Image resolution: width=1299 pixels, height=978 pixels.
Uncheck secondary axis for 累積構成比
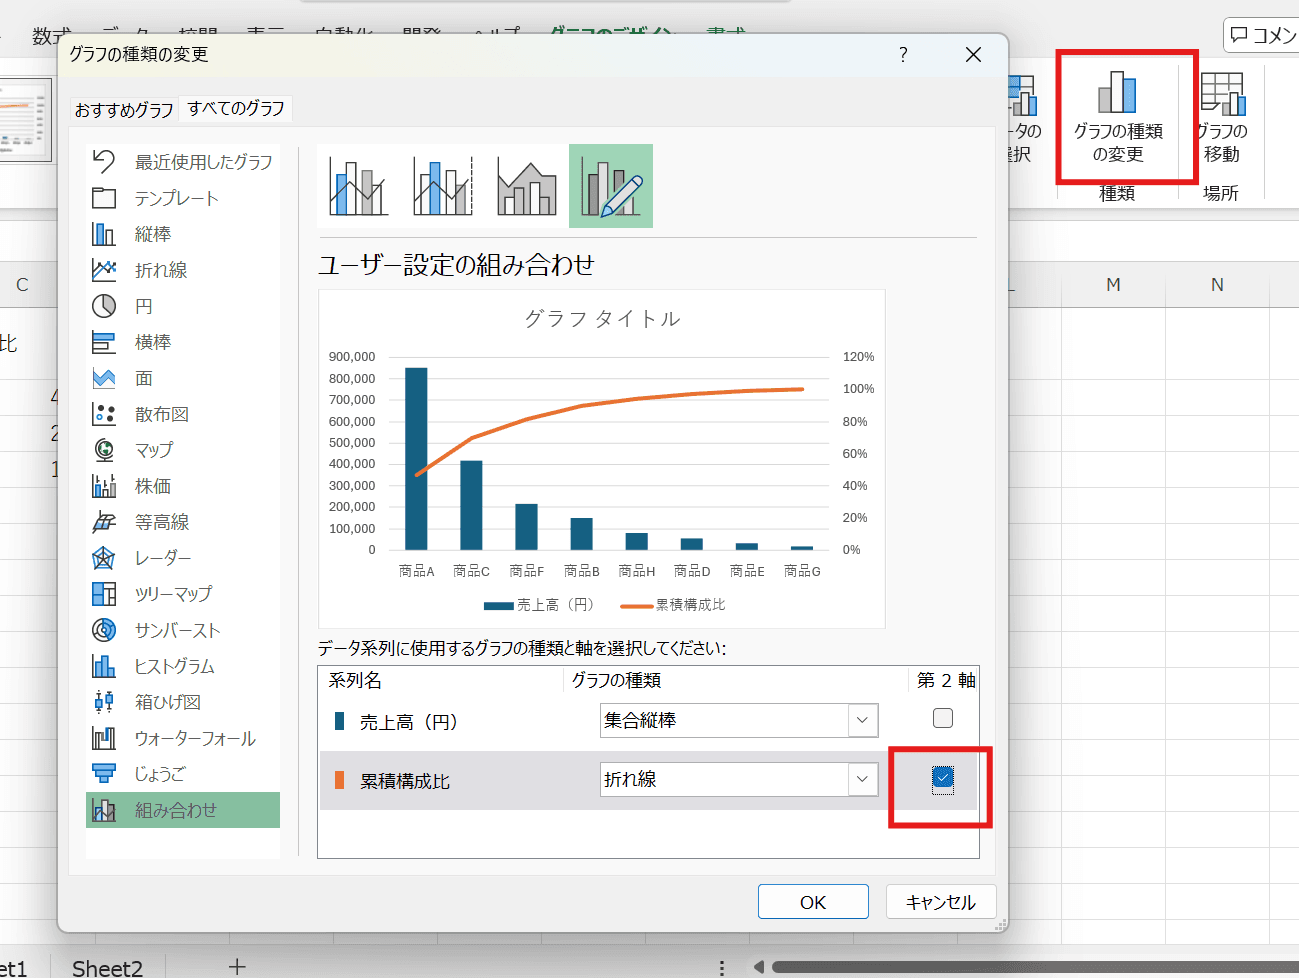click(942, 778)
